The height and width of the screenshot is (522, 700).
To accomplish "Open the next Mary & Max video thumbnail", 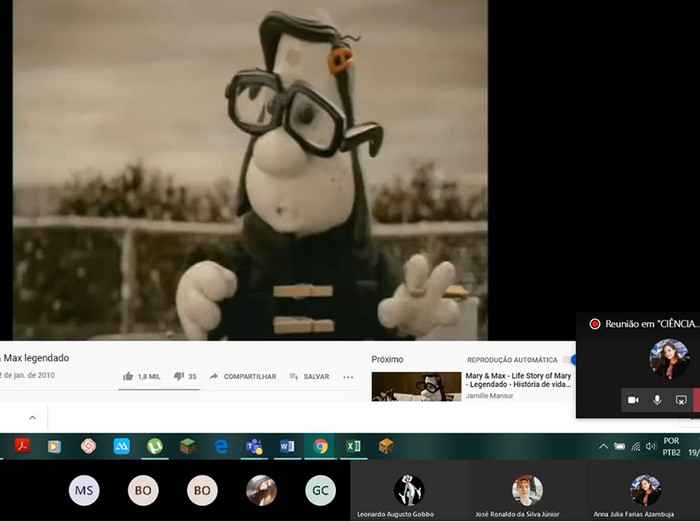I will 416,386.
